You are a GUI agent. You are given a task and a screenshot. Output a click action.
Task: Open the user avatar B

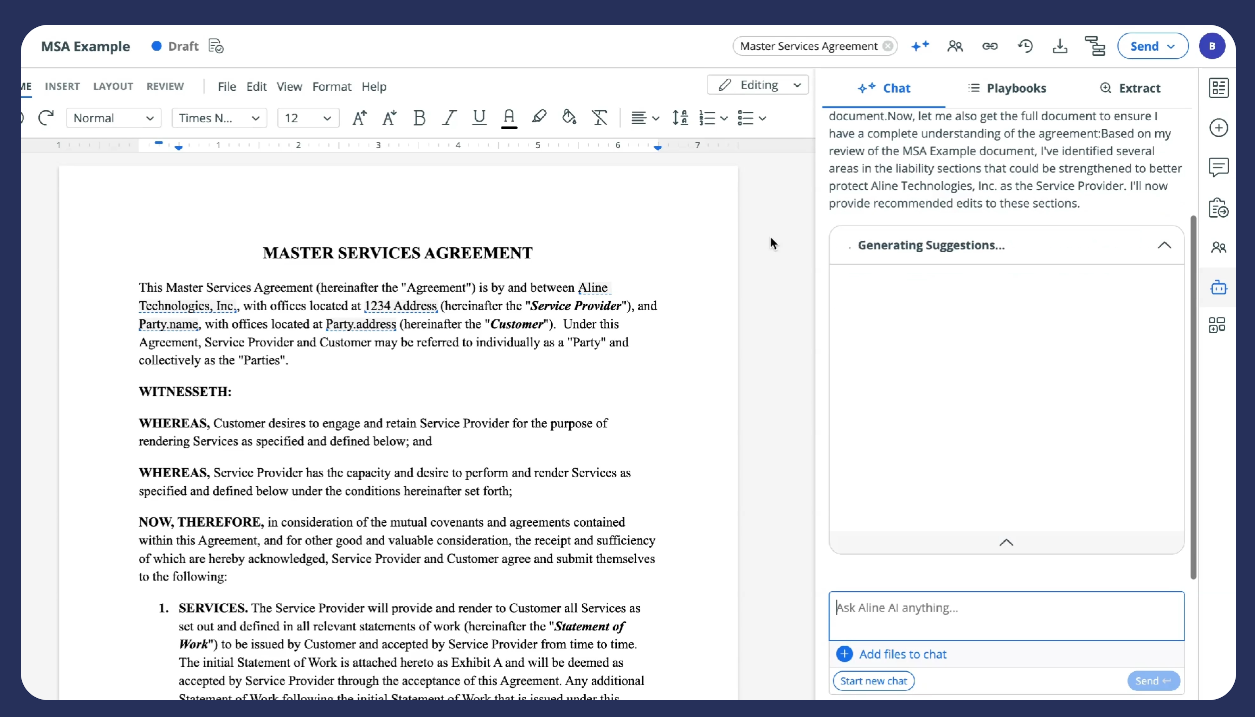click(1212, 46)
